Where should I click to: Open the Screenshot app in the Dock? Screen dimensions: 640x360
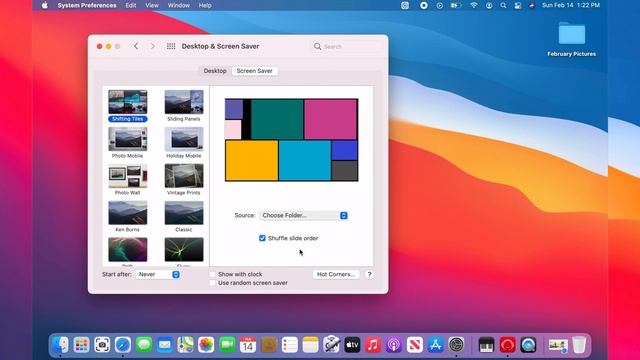[x=102, y=345]
